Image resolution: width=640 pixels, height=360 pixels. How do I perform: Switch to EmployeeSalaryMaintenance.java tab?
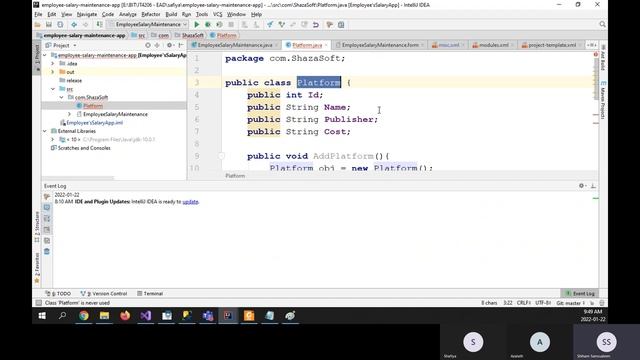tap(235, 45)
